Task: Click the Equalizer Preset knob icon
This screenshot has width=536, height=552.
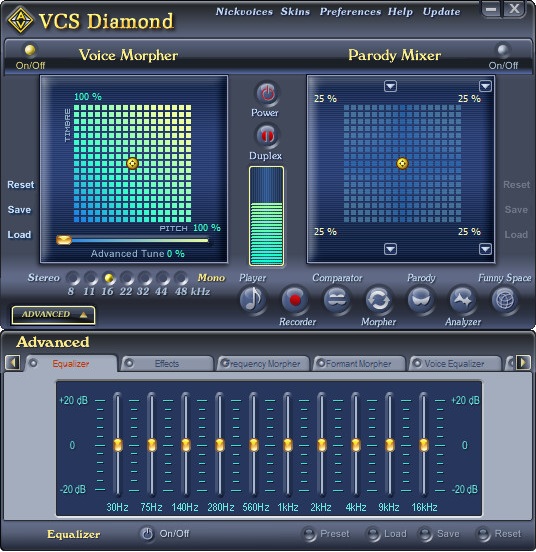Action: click(x=310, y=534)
